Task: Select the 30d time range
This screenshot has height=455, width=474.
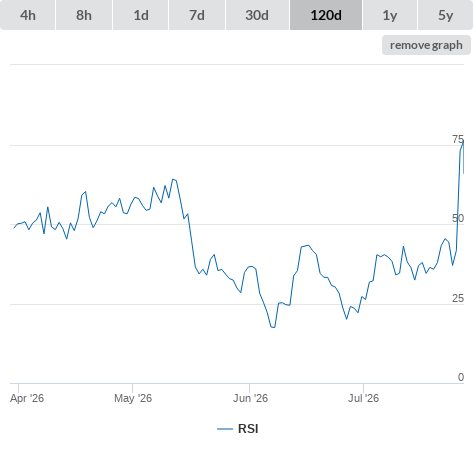Action: click(257, 15)
